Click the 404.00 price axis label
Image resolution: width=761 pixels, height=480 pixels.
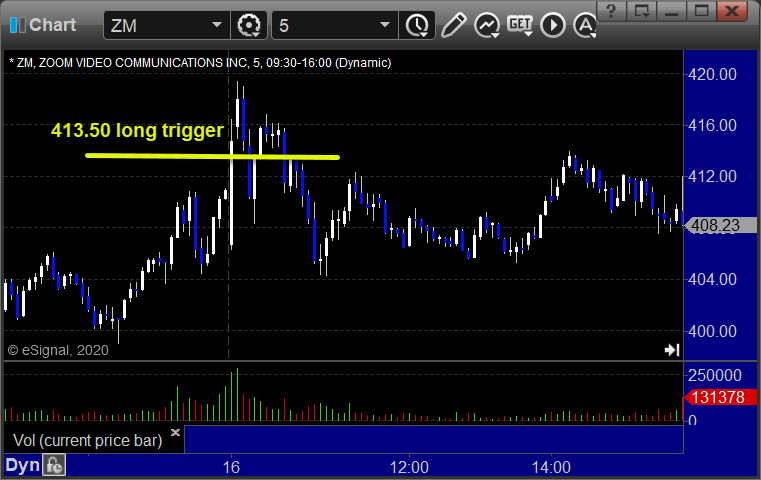tap(712, 279)
